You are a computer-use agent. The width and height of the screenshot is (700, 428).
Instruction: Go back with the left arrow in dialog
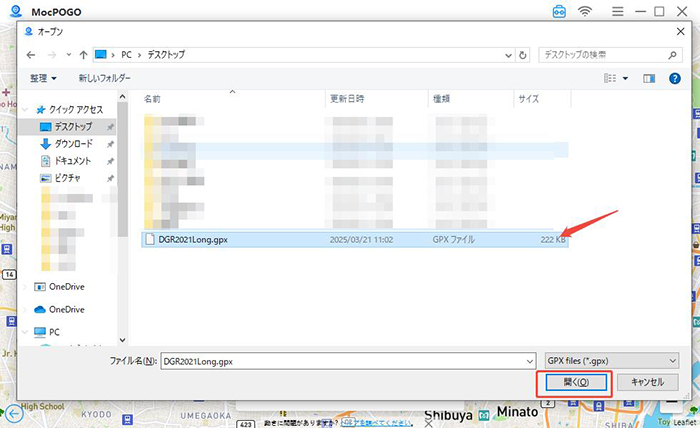click(31, 55)
